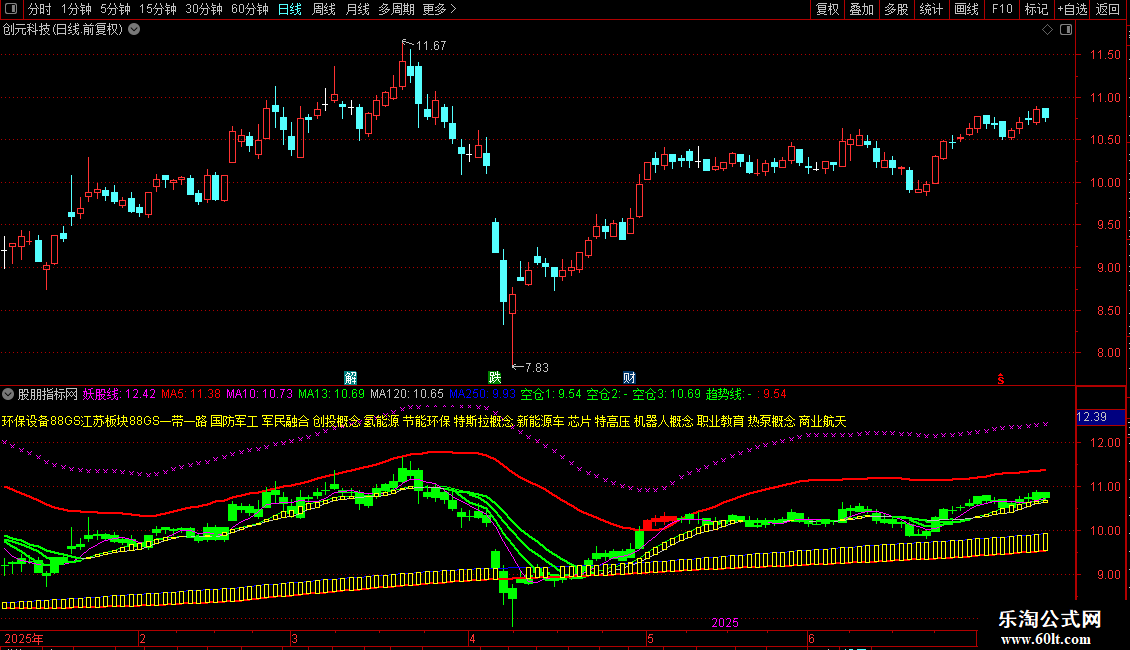Expand dropdown next to 创元科技 title
The width and height of the screenshot is (1130, 650).
point(134,30)
